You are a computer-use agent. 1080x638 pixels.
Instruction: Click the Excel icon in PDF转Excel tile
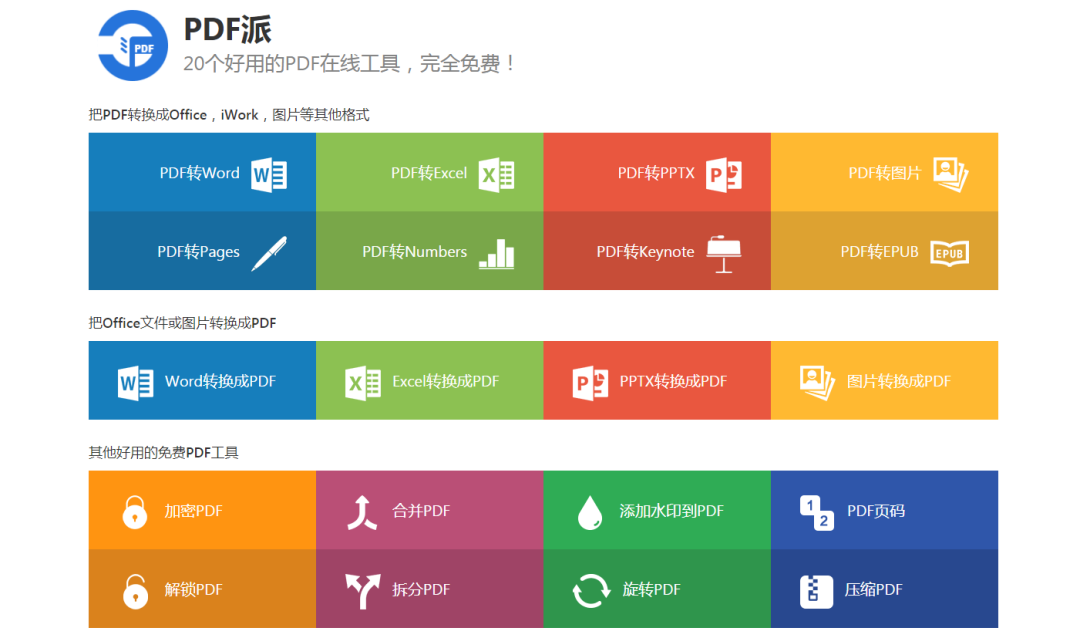pos(497,174)
